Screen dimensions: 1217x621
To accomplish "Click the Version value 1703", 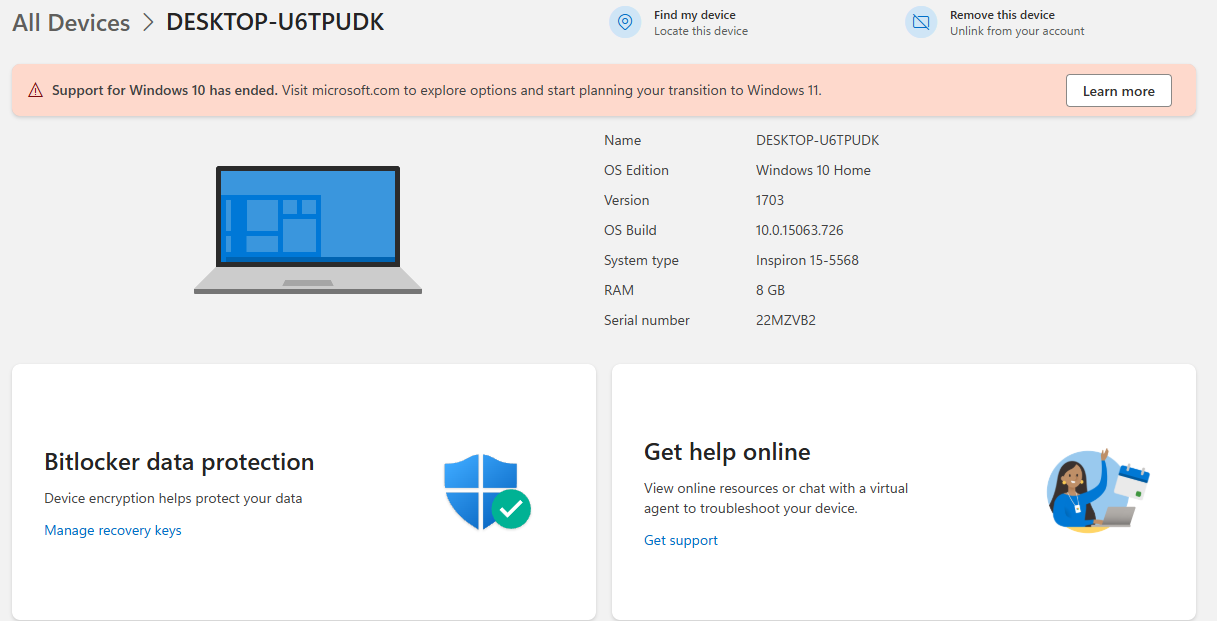I will 770,200.
